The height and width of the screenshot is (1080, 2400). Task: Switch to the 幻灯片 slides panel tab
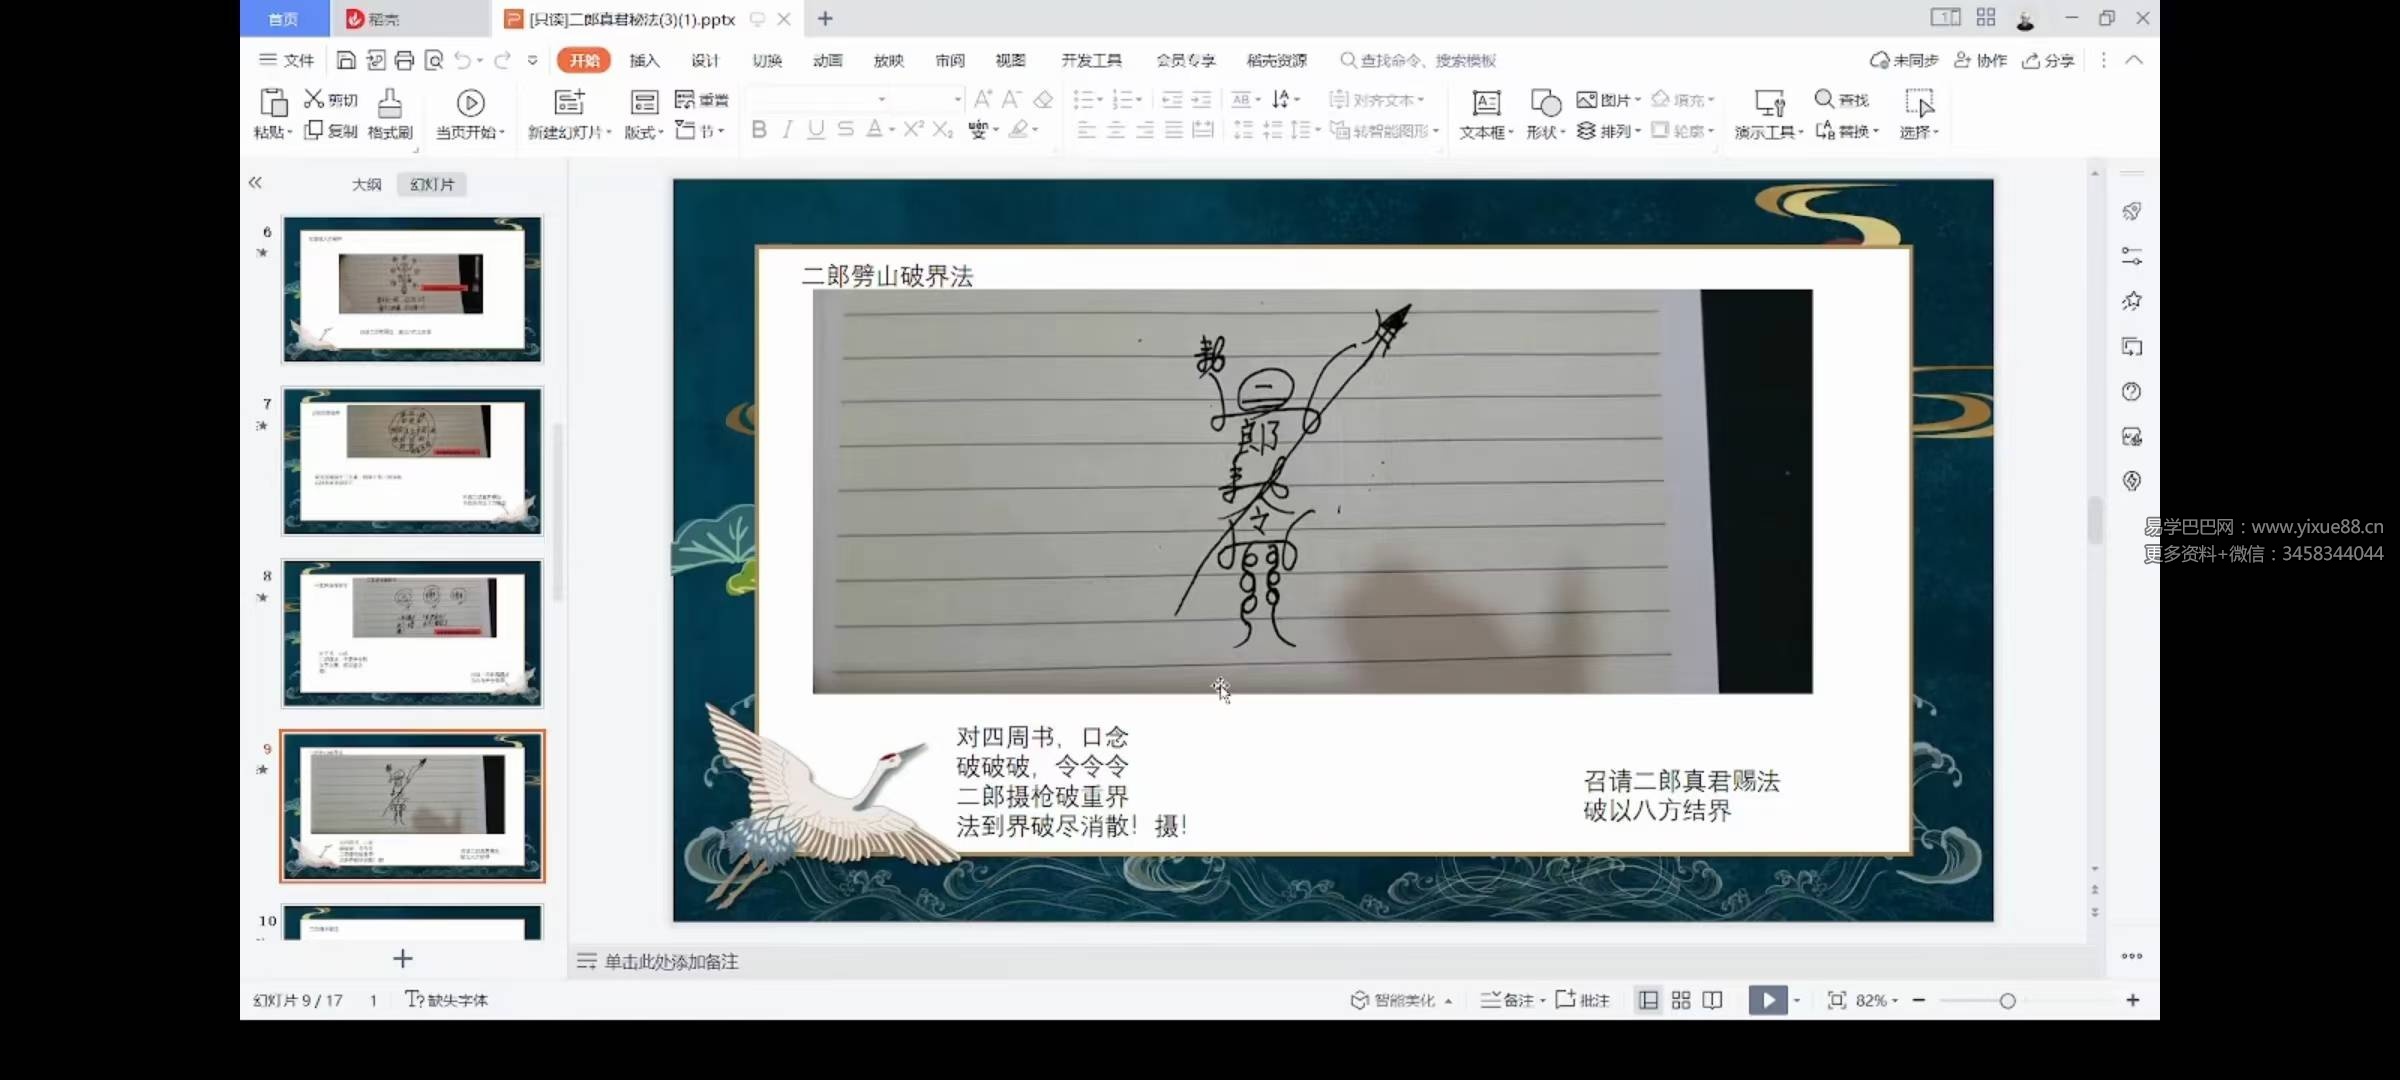coord(431,184)
